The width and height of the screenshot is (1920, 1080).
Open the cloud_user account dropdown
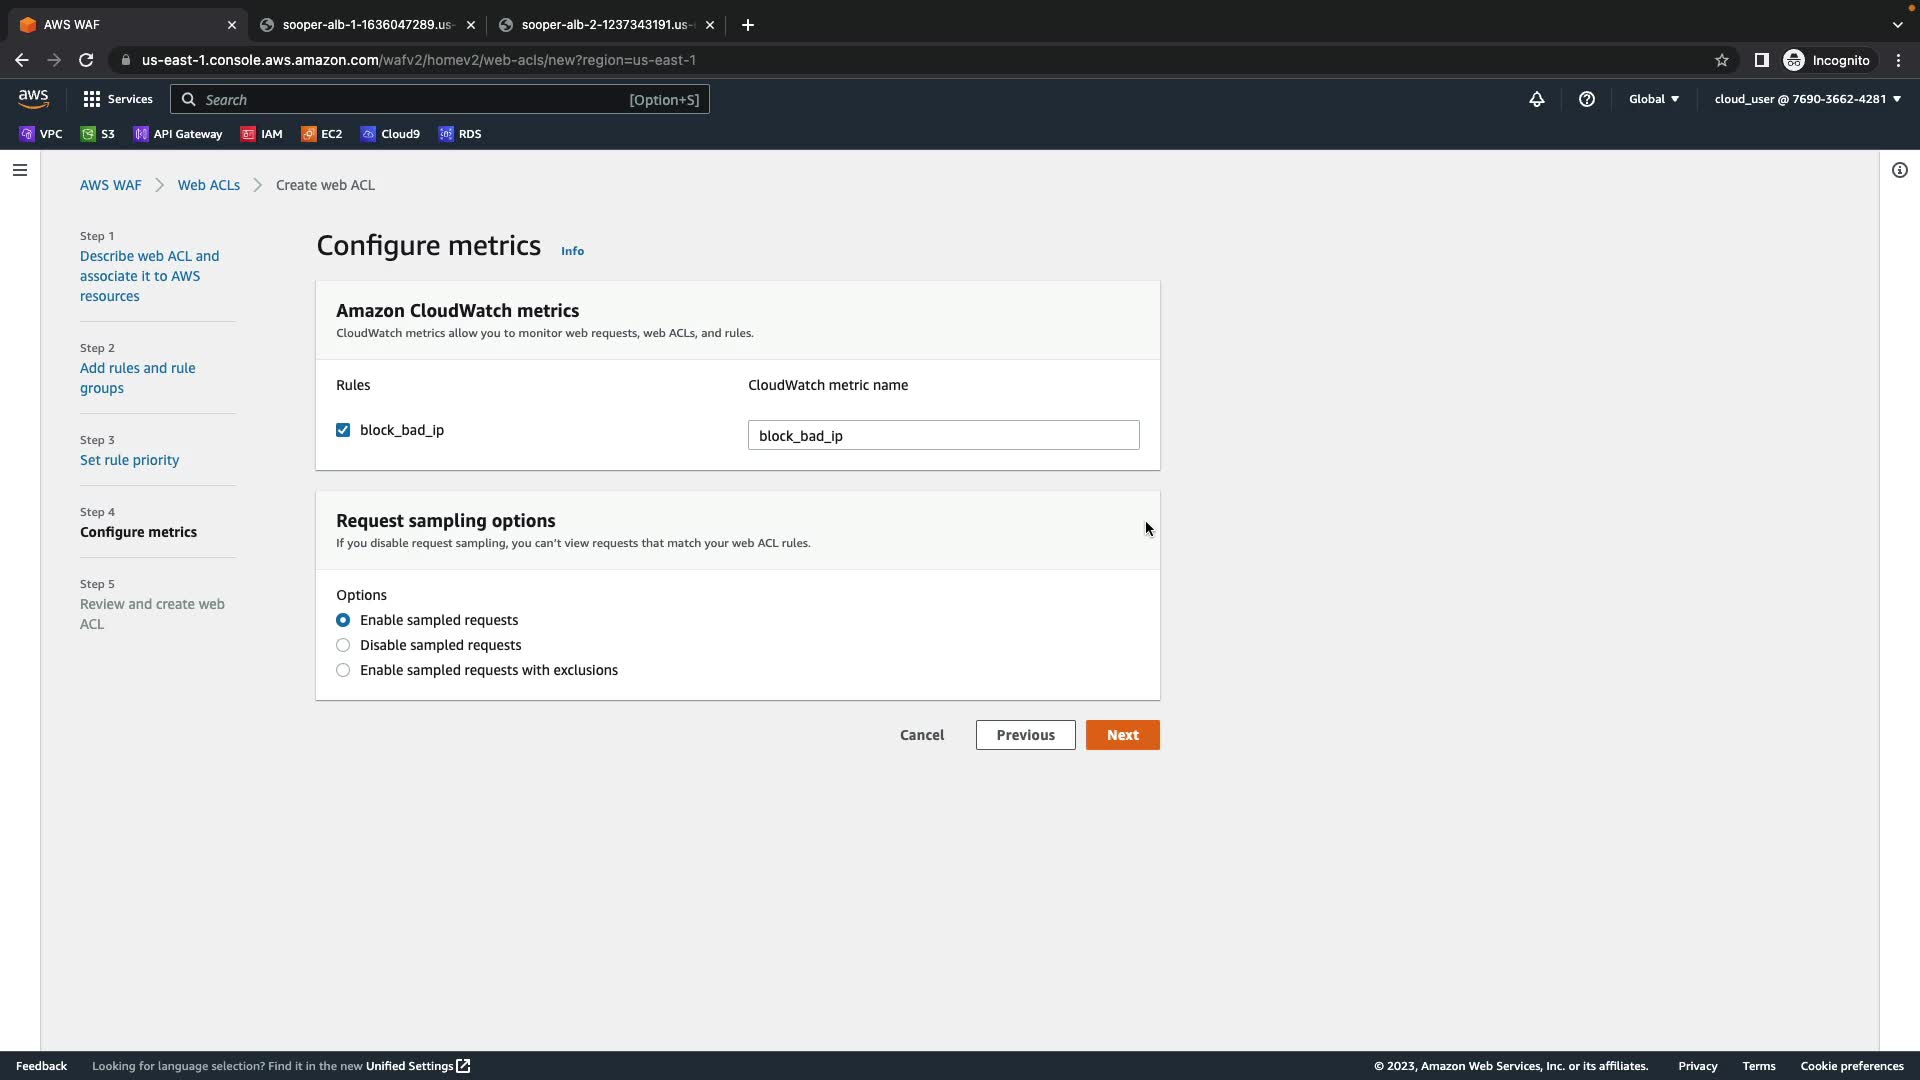(x=1807, y=99)
